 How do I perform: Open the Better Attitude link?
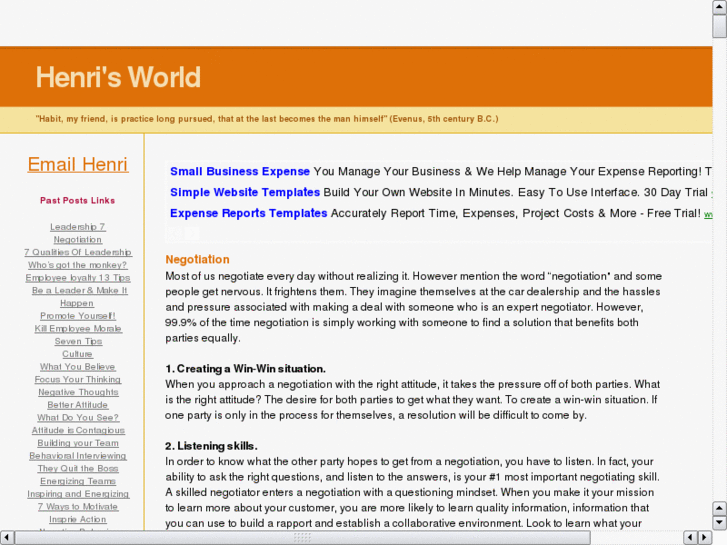click(x=77, y=404)
